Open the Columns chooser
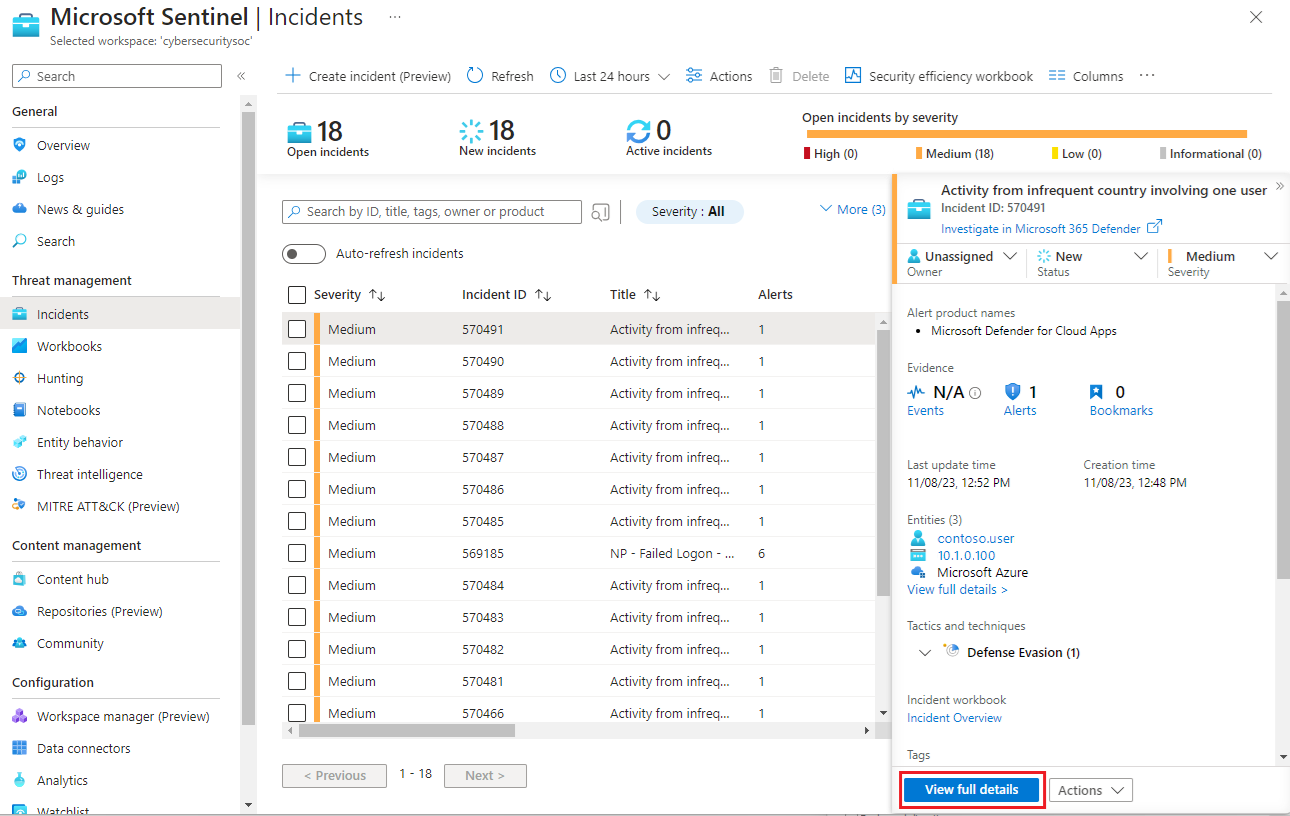Viewport: 1290px width, 816px height. (x=1086, y=76)
